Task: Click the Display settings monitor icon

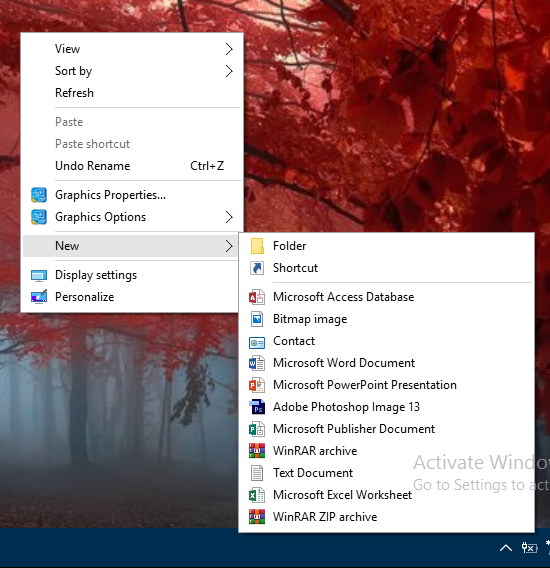Action: click(39, 276)
